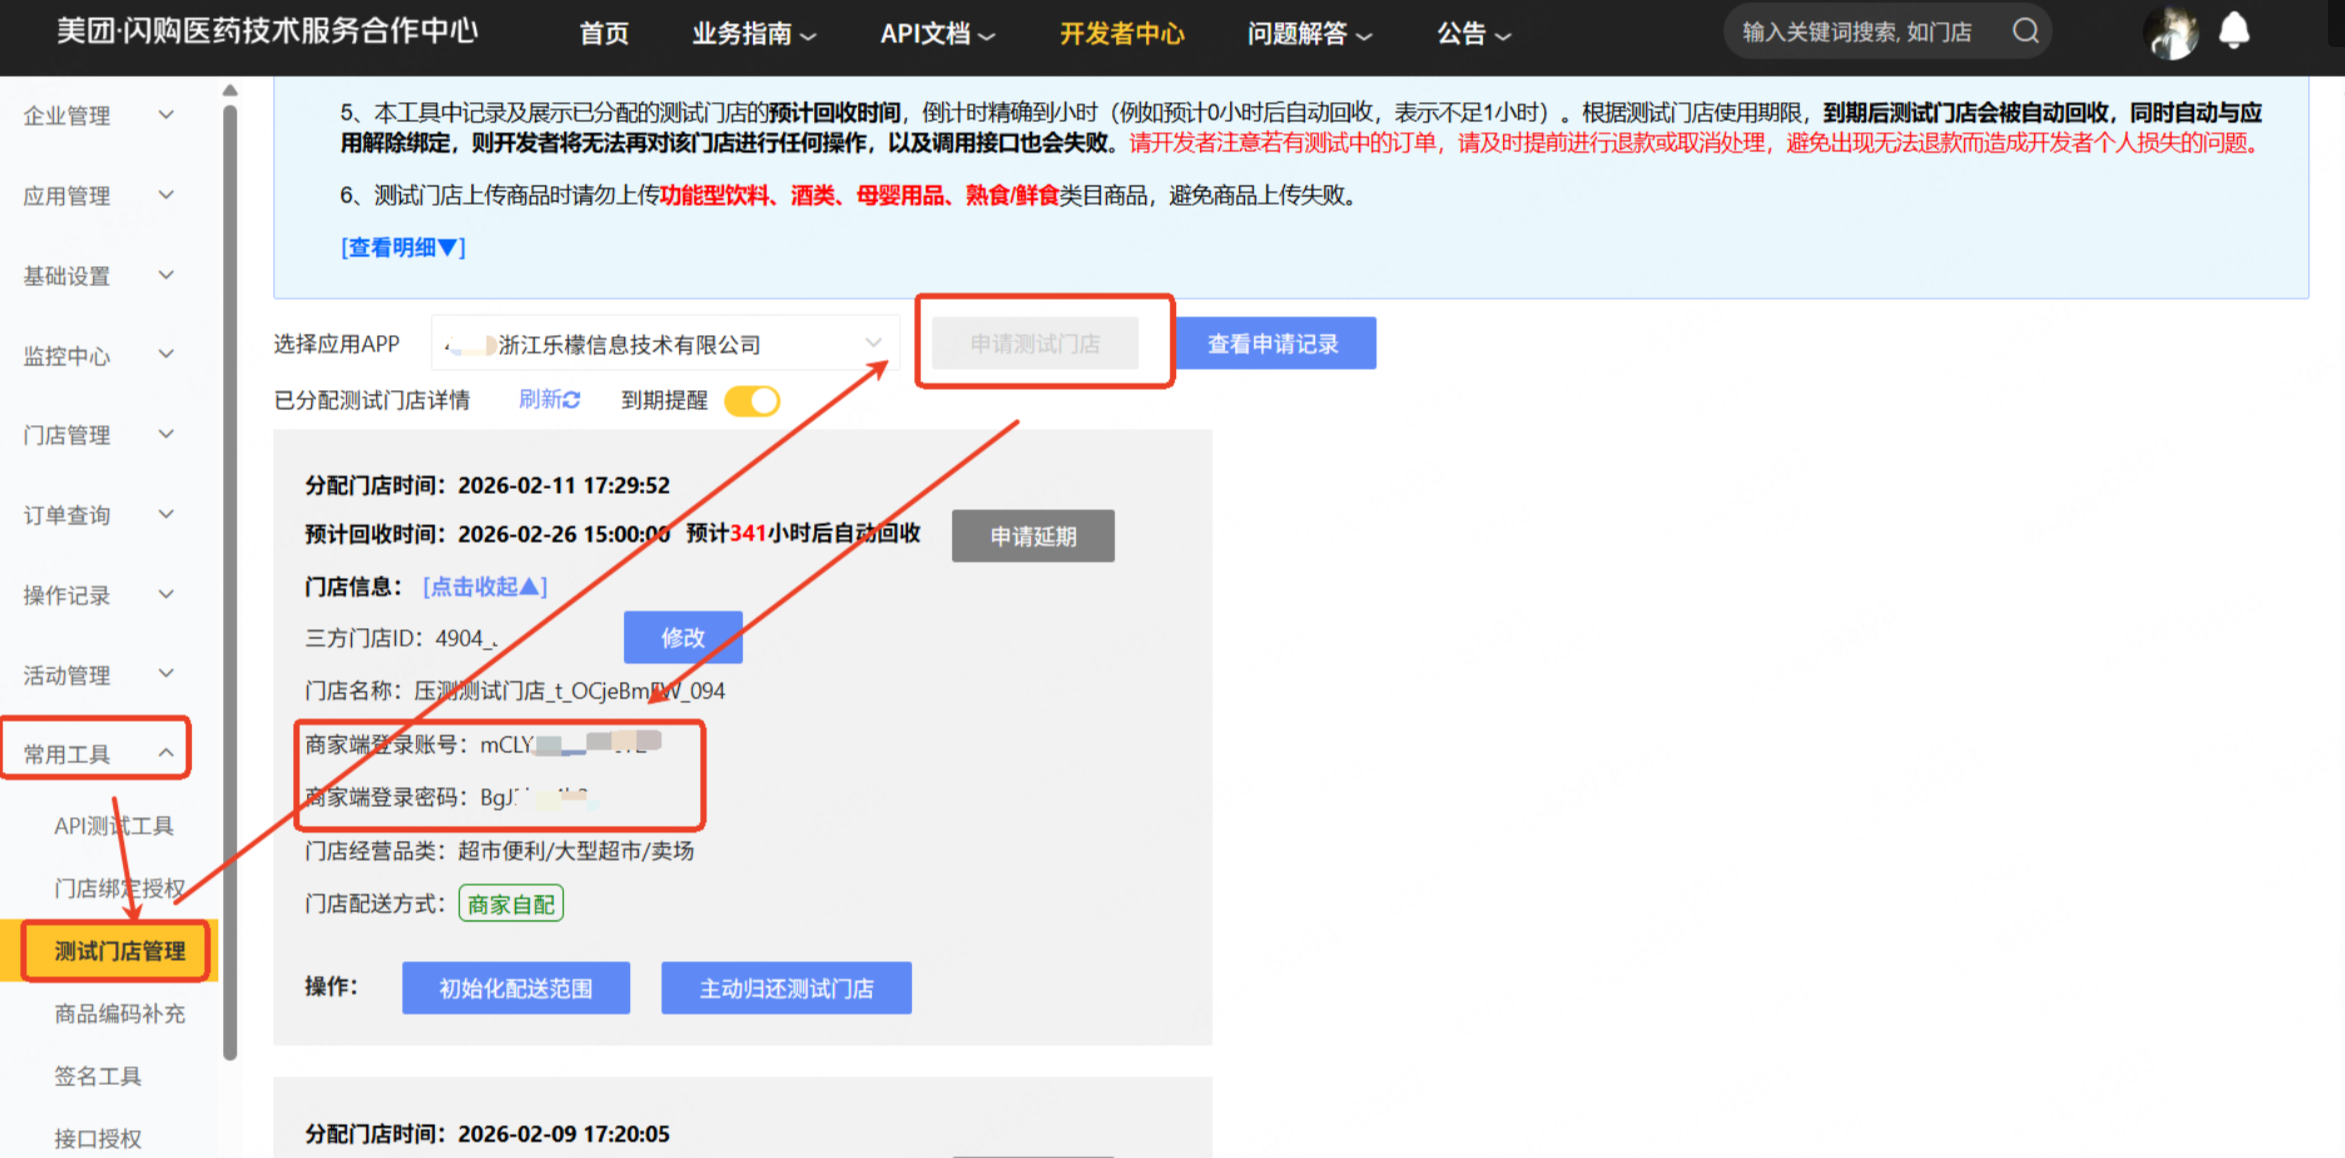2345x1158 pixels.
Task: Click the search magnifier icon
Action: tap(2025, 32)
